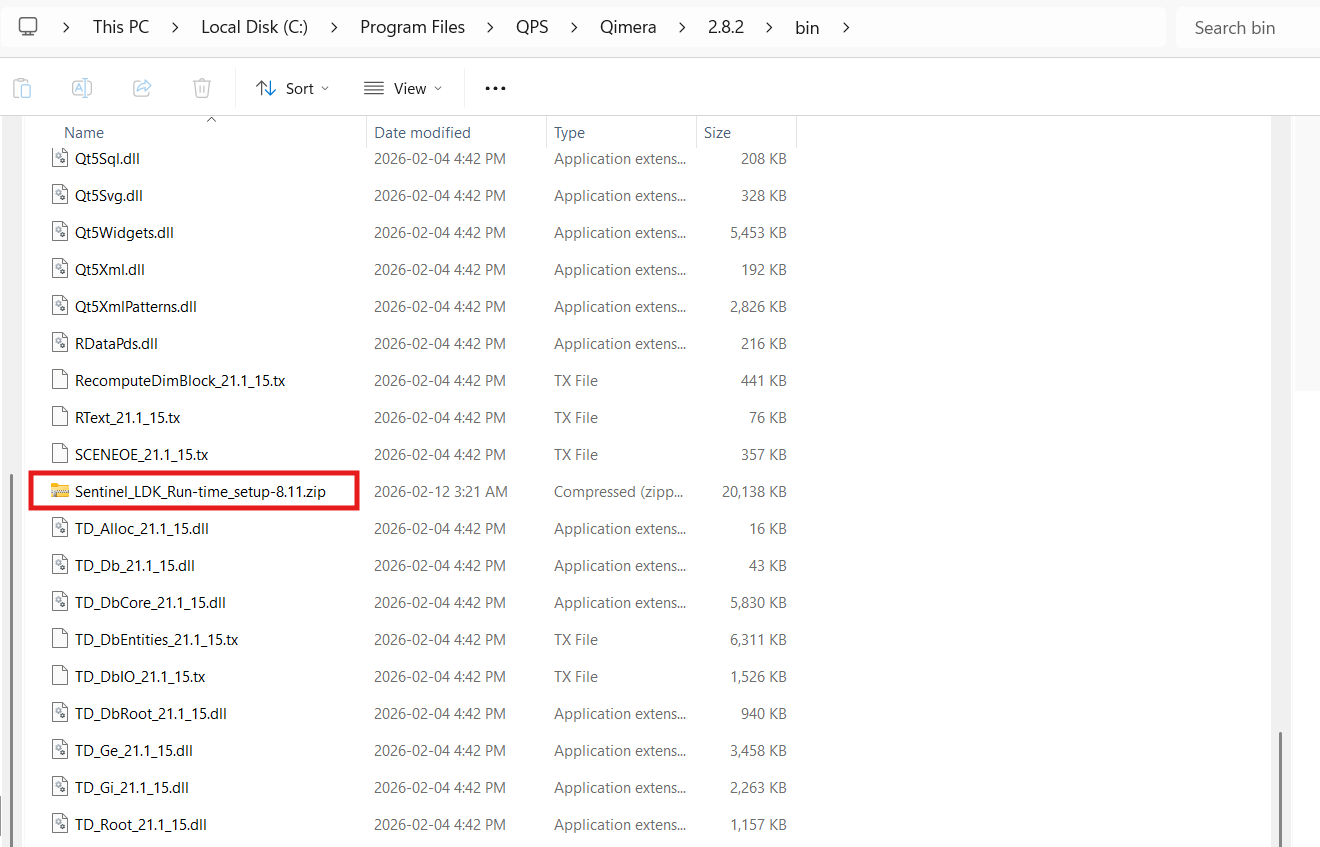Click the Type column header
The height and width of the screenshot is (847, 1320).
[x=569, y=133]
